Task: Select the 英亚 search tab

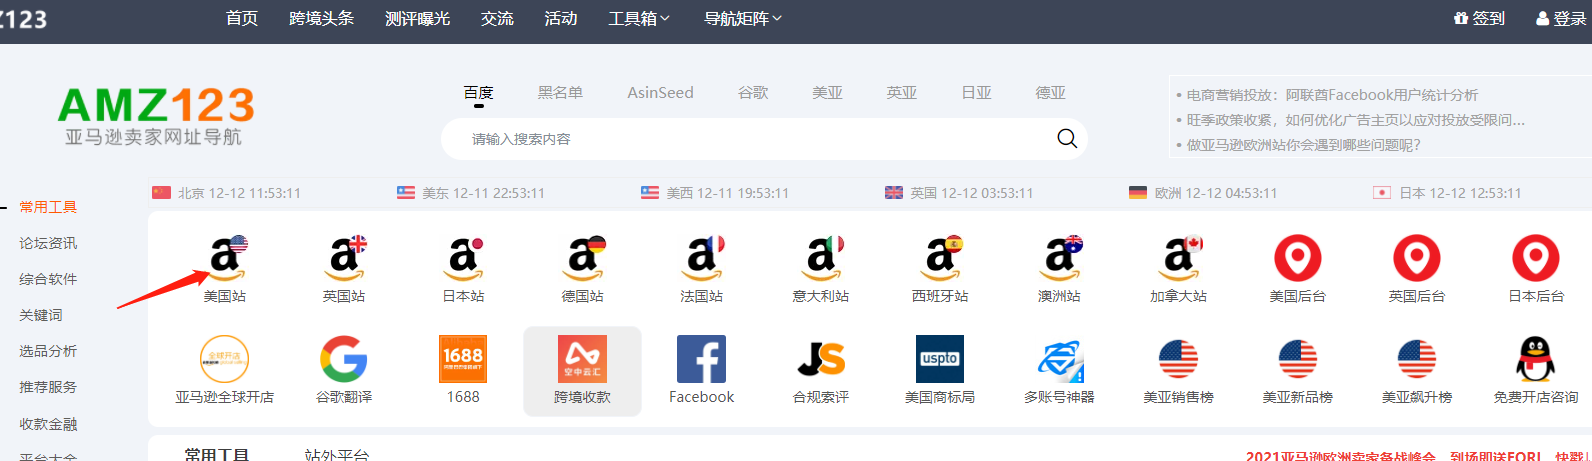Action: pos(901,93)
